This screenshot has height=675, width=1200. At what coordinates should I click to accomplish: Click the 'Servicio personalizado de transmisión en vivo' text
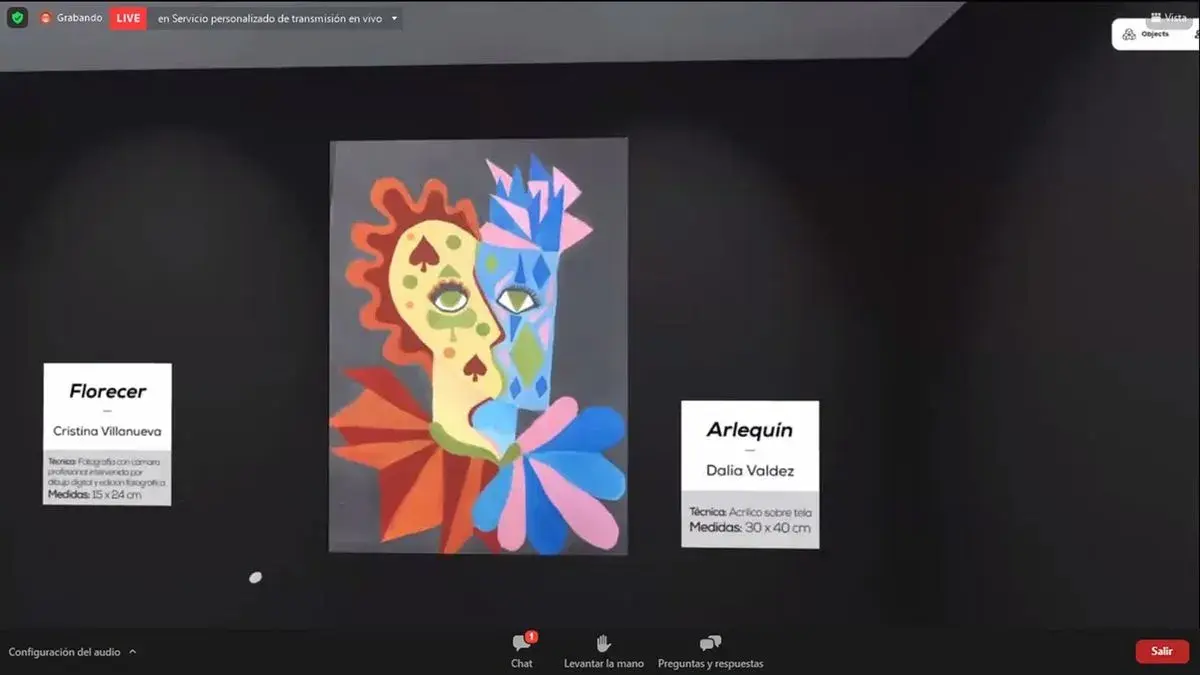(269, 18)
